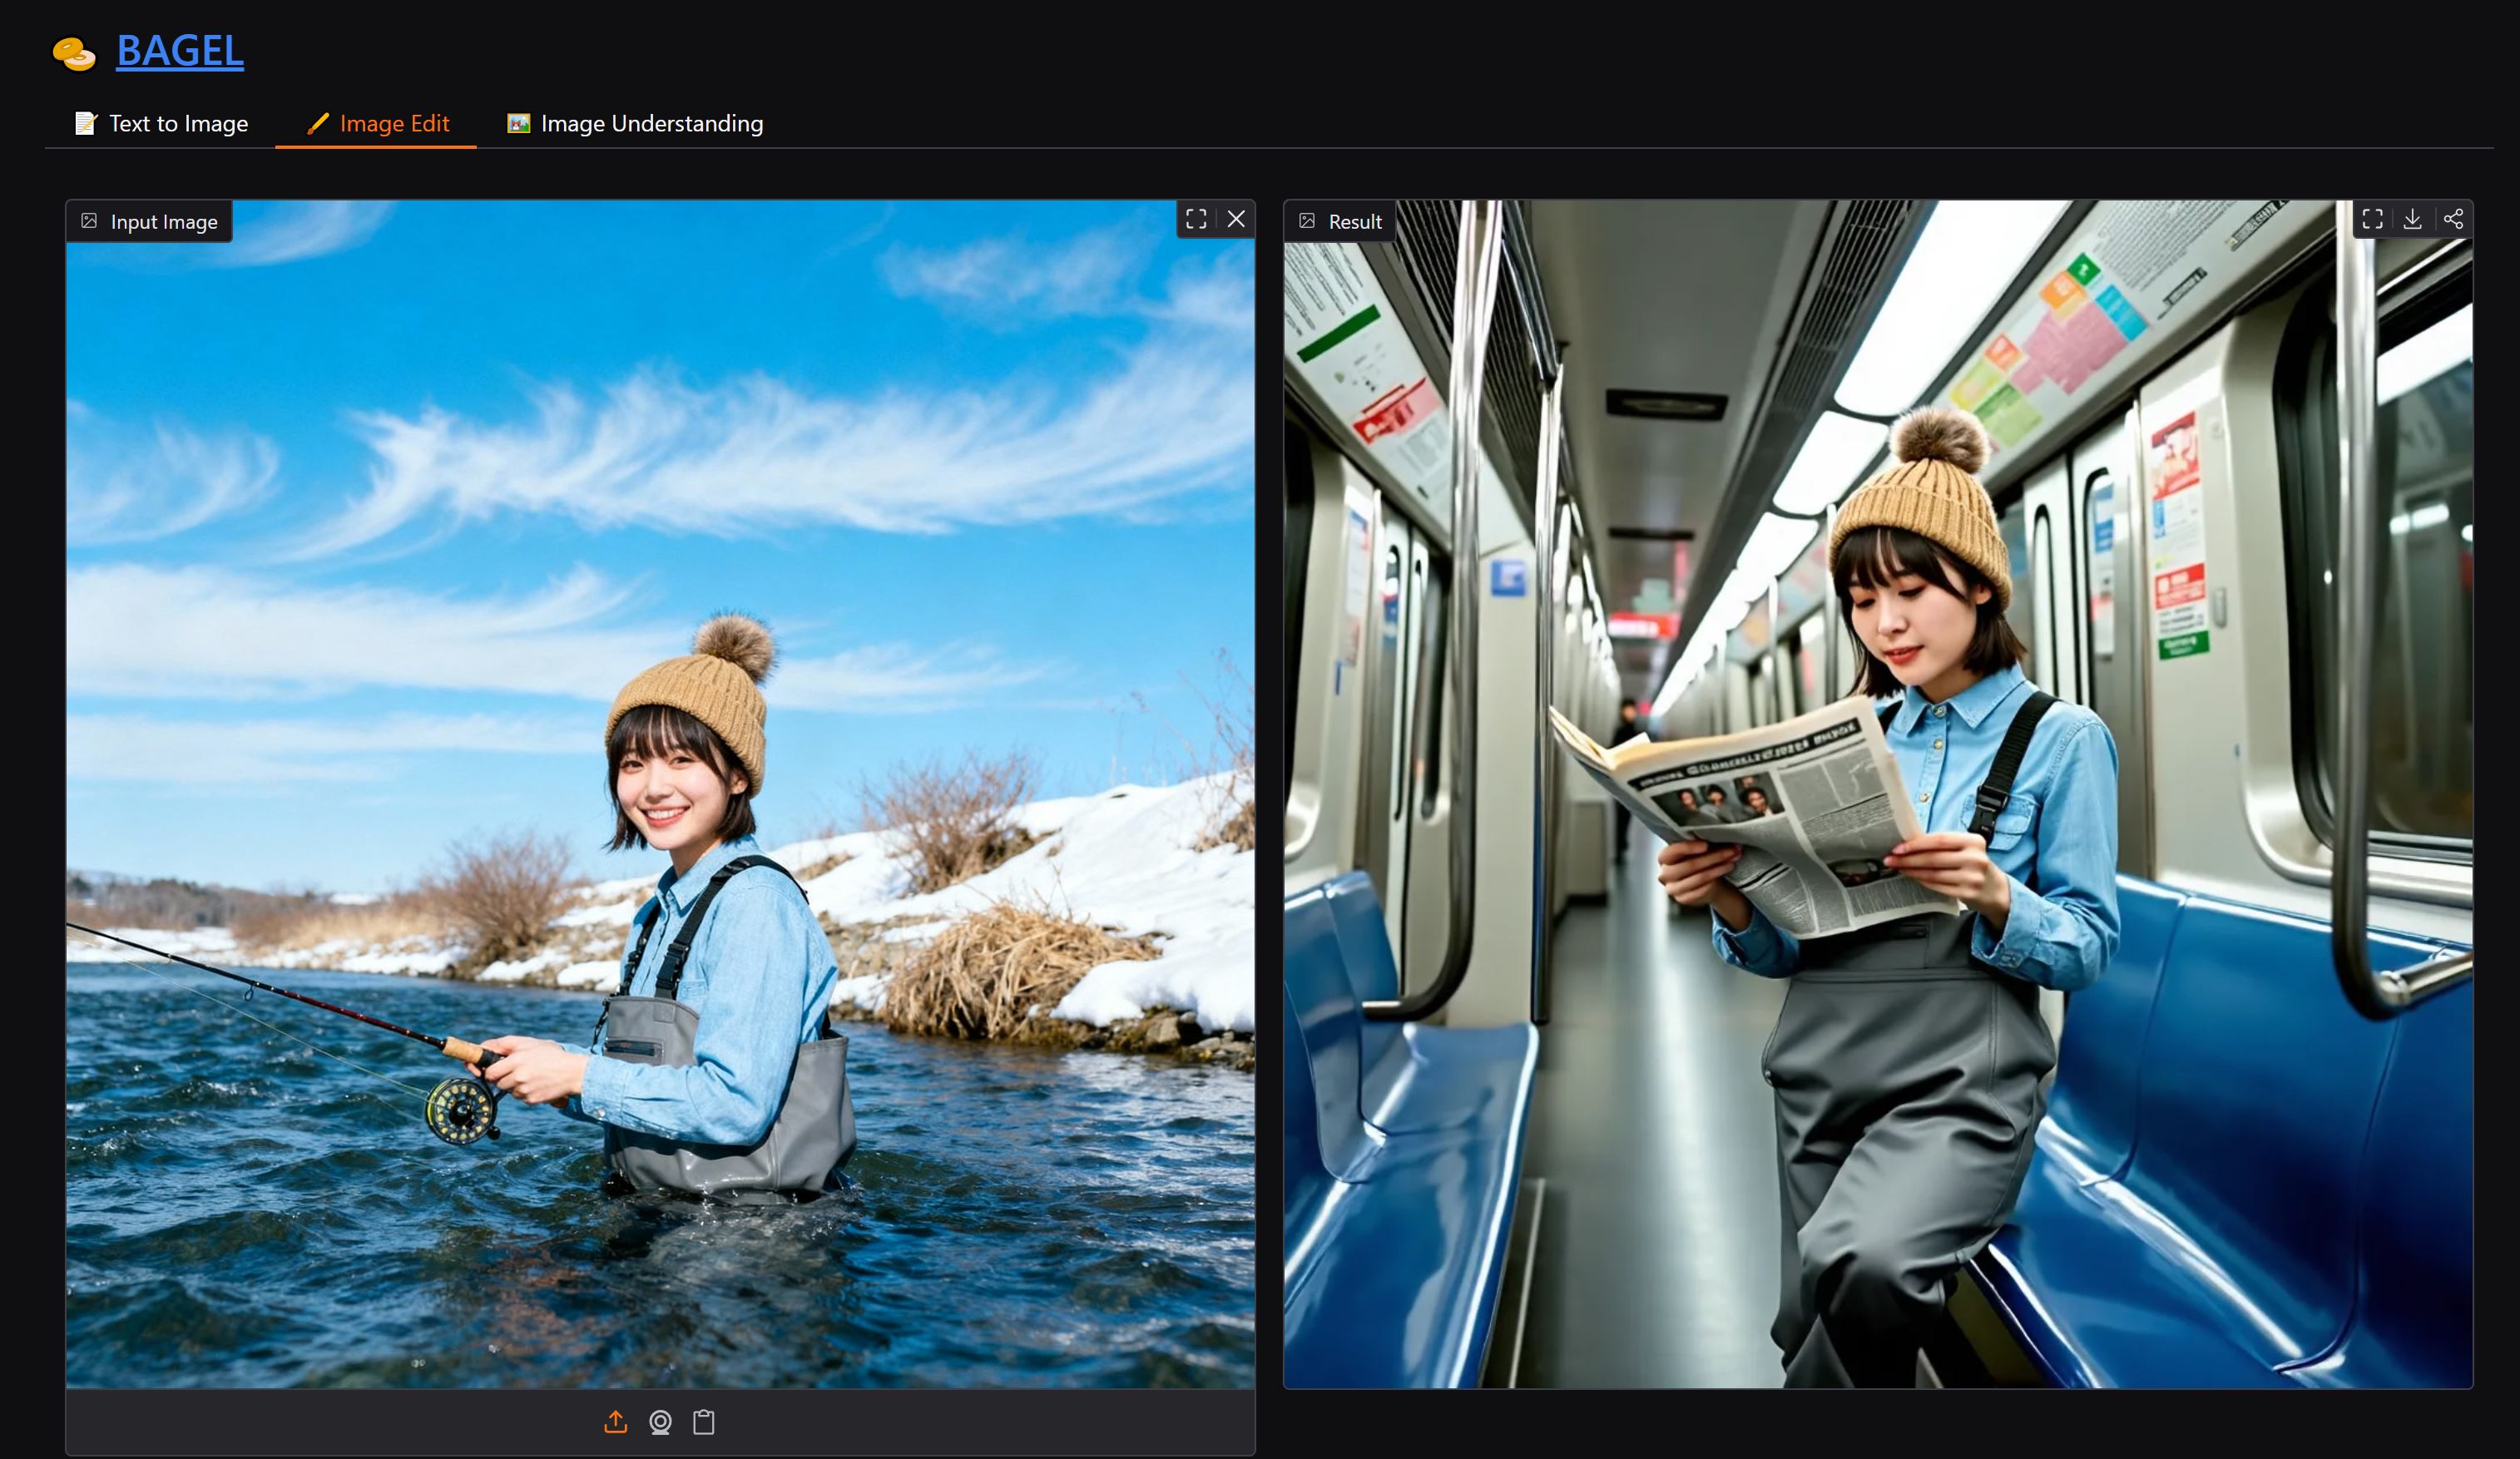
Task: Click the subway newspaper result image
Action: (1878, 800)
